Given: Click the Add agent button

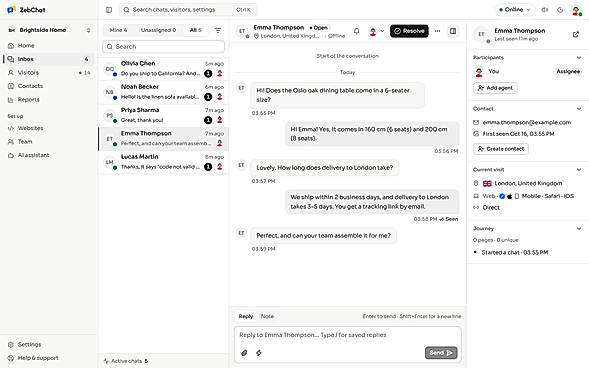Looking at the screenshot, I should tap(495, 88).
